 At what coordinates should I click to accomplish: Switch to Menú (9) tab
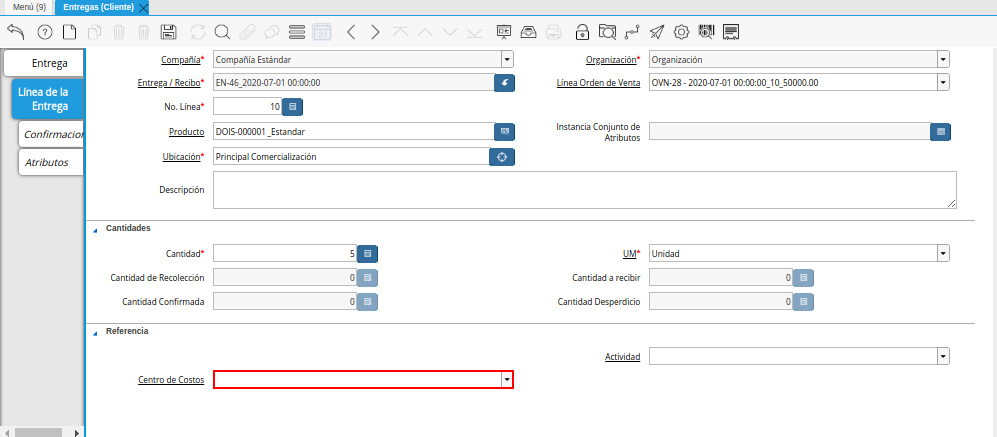tap(29, 7)
